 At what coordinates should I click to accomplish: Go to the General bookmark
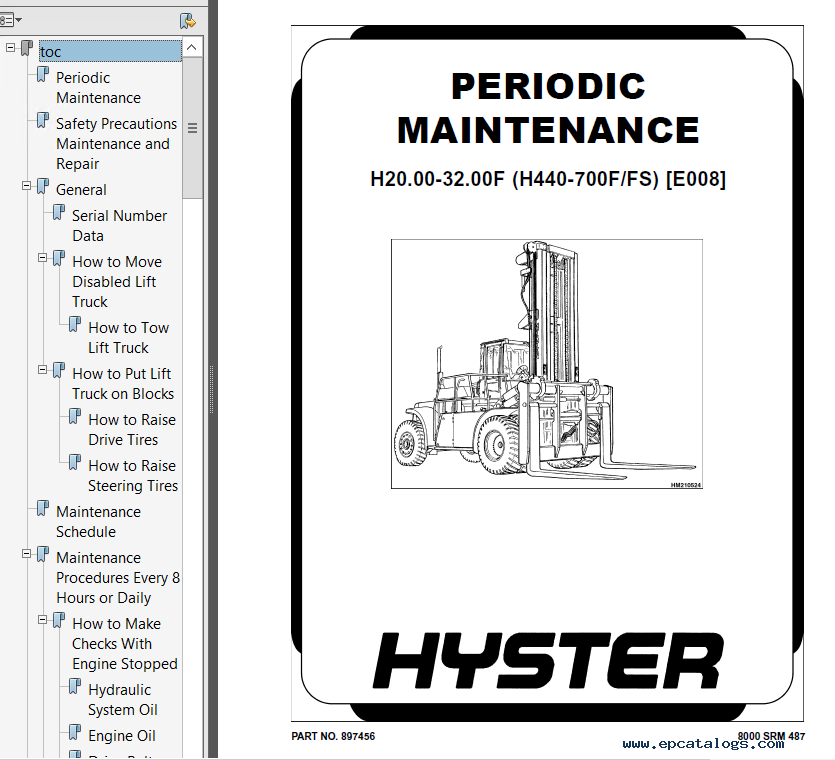(x=81, y=190)
